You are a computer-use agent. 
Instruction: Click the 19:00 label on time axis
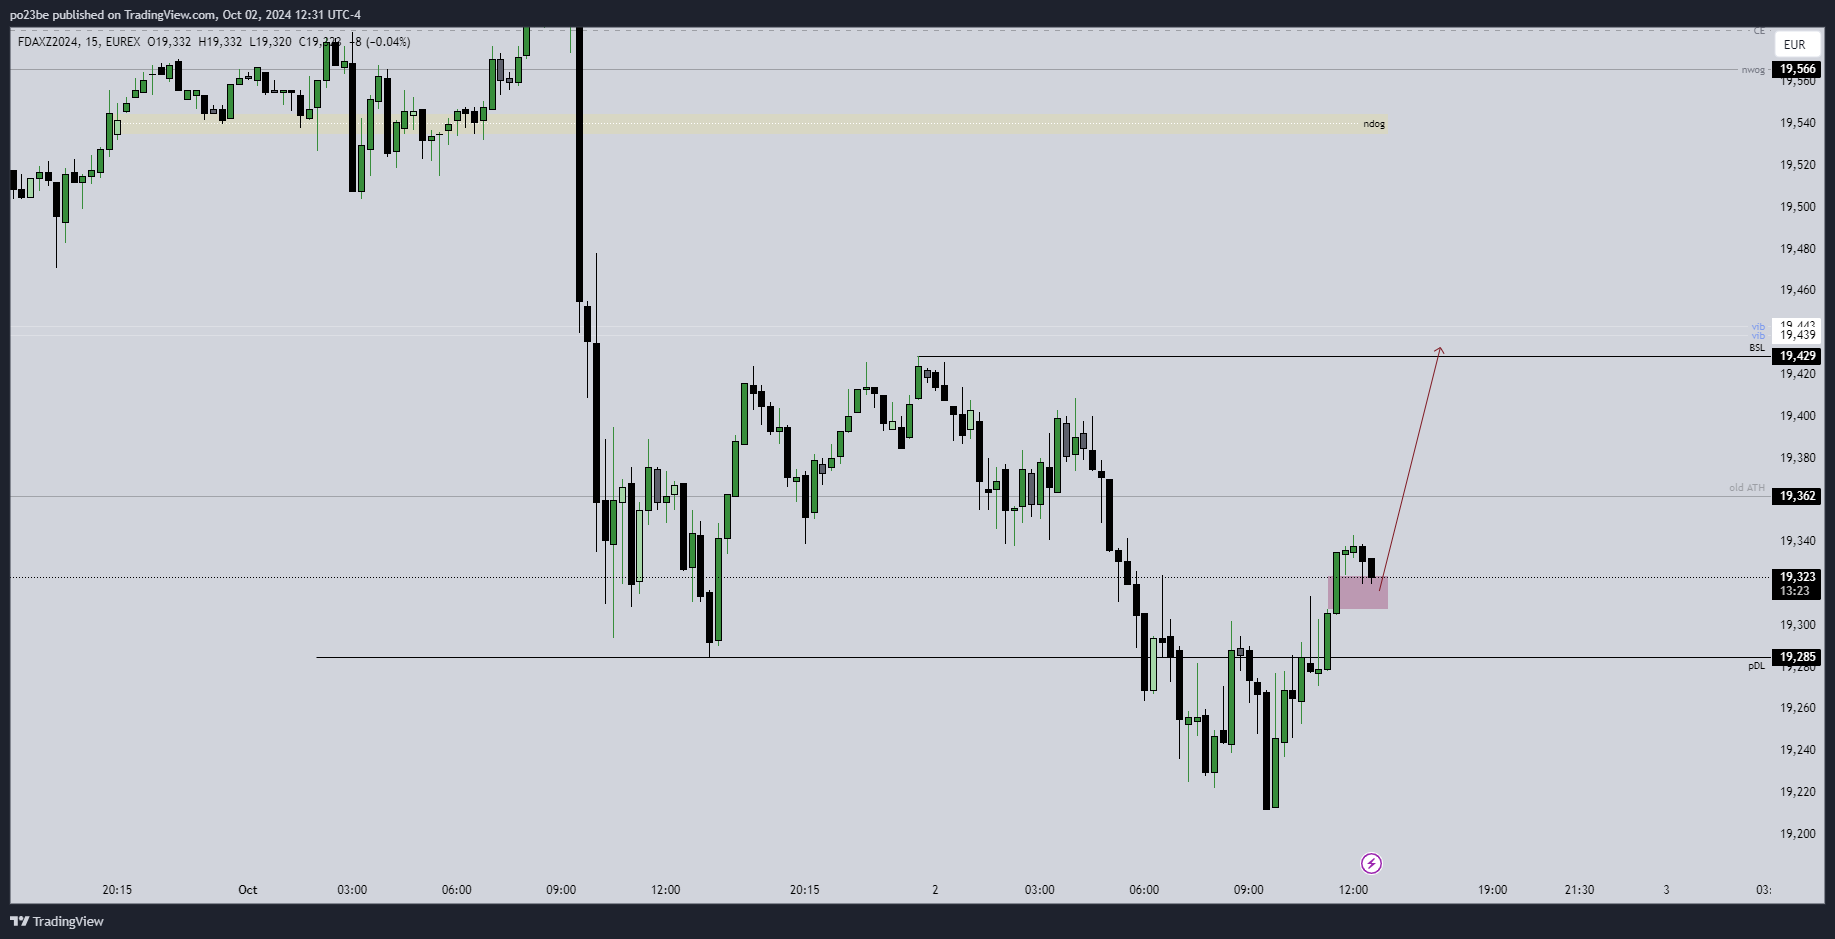pyautogui.click(x=1492, y=889)
